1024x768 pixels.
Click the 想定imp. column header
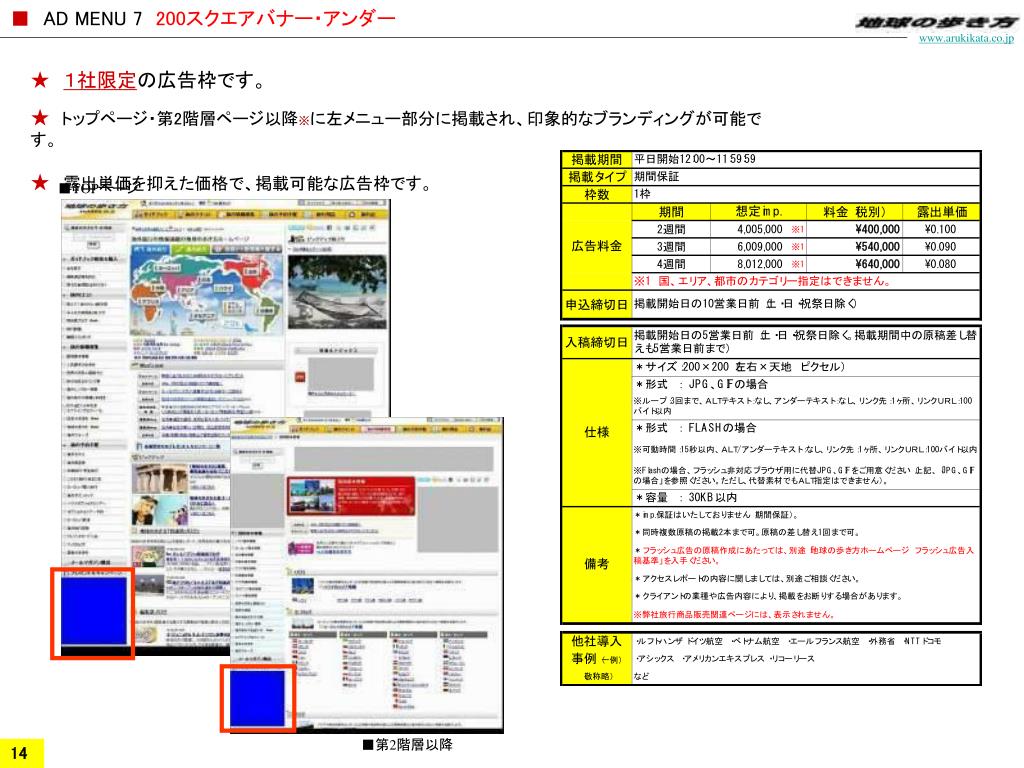pos(759,212)
